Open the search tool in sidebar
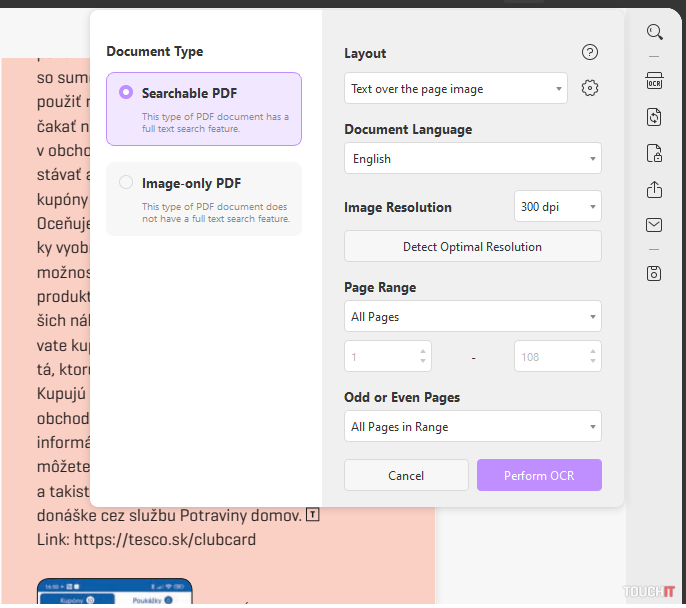The width and height of the screenshot is (686, 608). click(654, 32)
